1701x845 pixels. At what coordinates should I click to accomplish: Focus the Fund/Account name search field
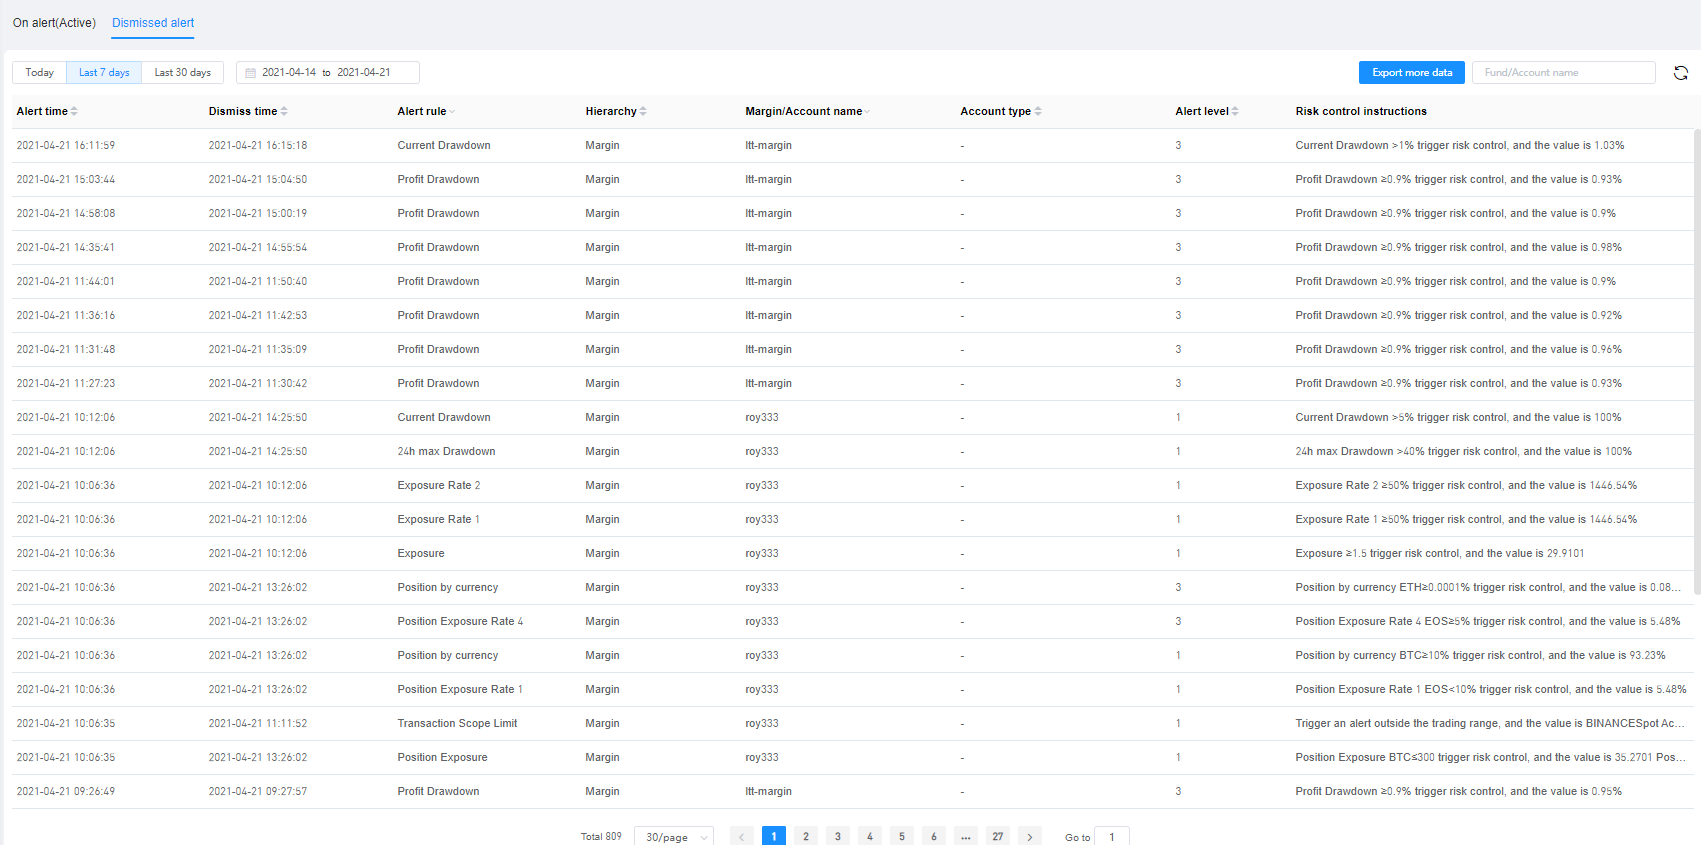pyautogui.click(x=1564, y=73)
